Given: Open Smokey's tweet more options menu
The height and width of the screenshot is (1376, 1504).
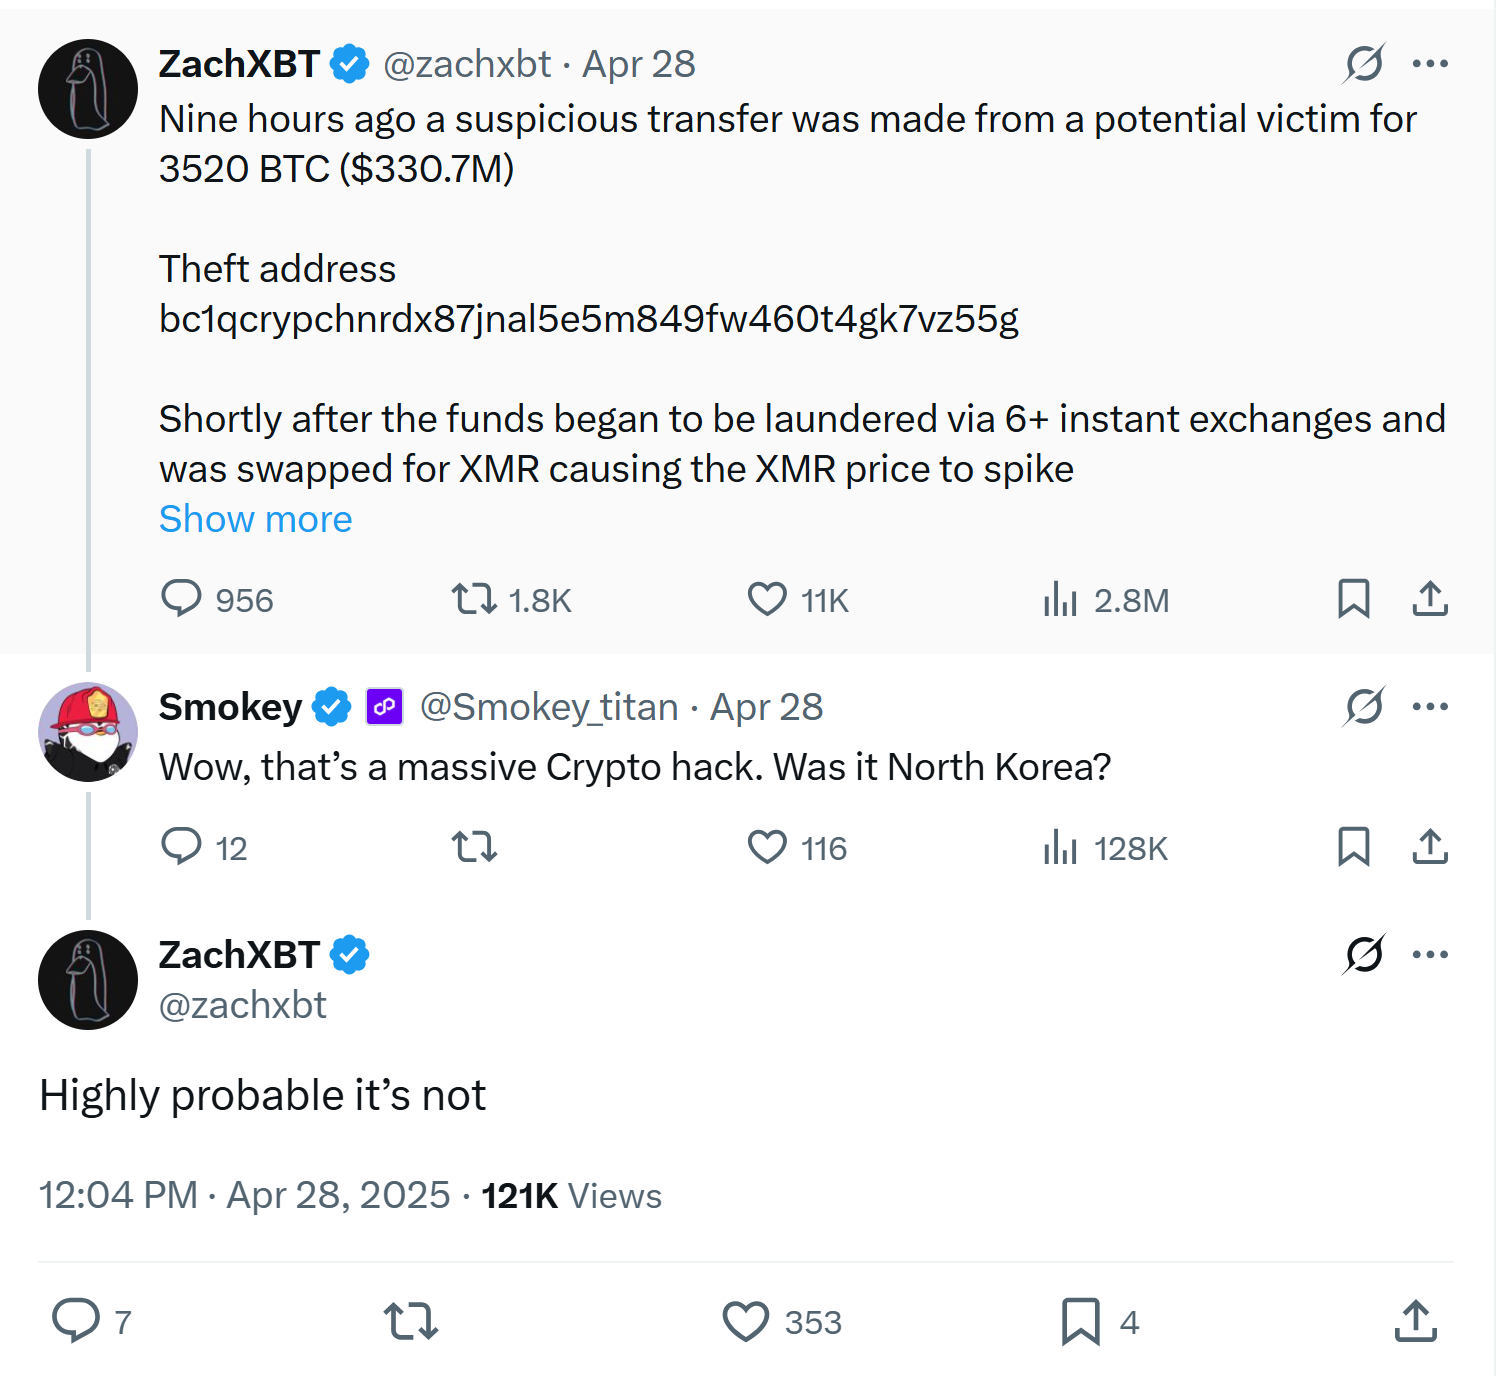Looking at the screenshot, I should pos(1430,707).
